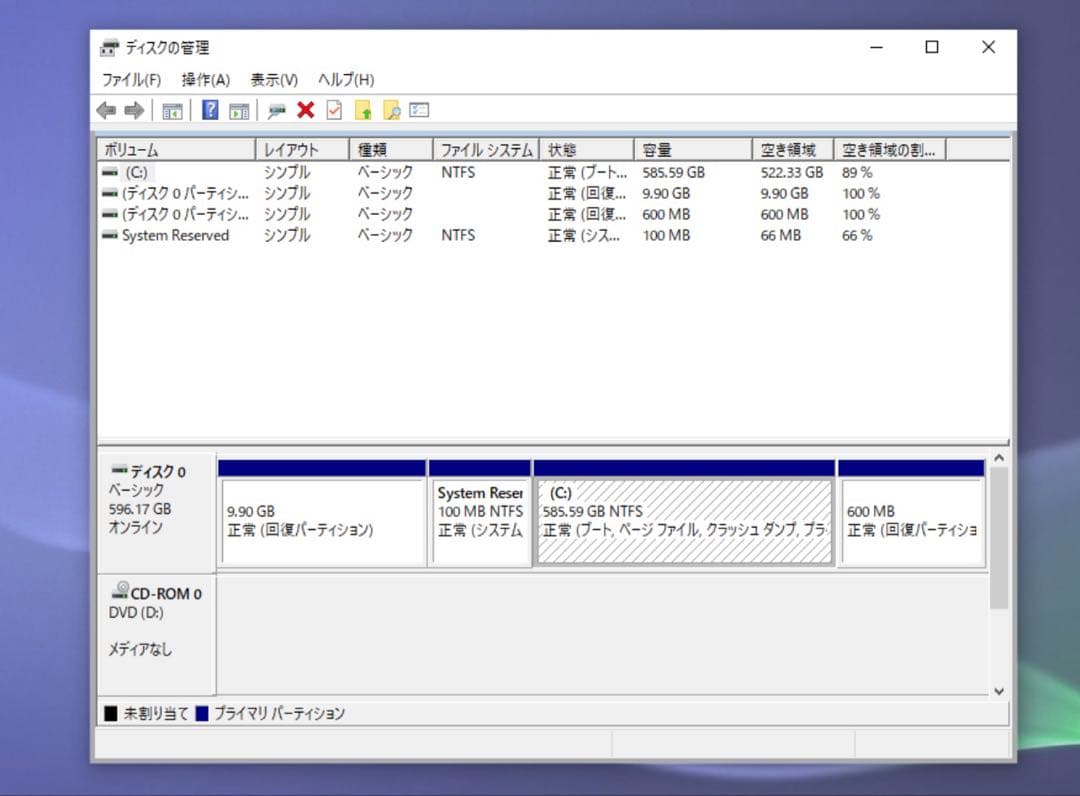Click the Disk Management title bar icon

point(109,48)
